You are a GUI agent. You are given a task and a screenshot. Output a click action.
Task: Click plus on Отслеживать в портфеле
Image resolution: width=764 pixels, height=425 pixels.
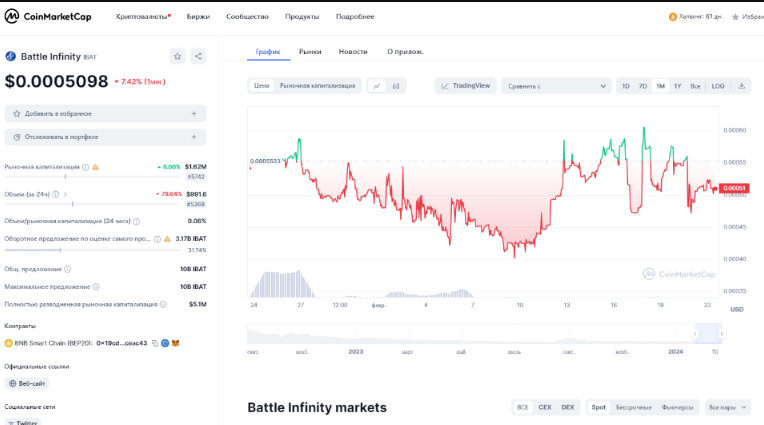194,137
